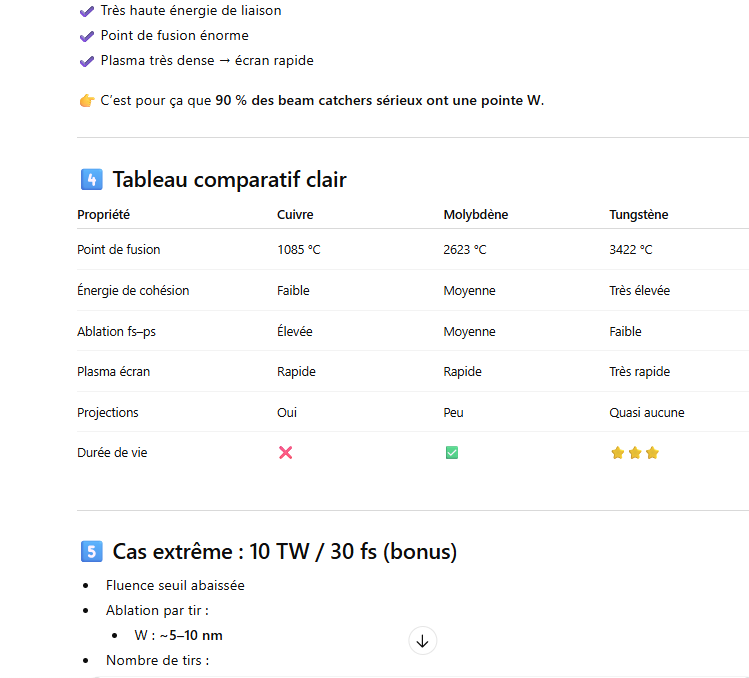Click checkmark beside 'Point de fusion énorme'
The width and height of the screenshot is (749, 678).
point(87,36)
